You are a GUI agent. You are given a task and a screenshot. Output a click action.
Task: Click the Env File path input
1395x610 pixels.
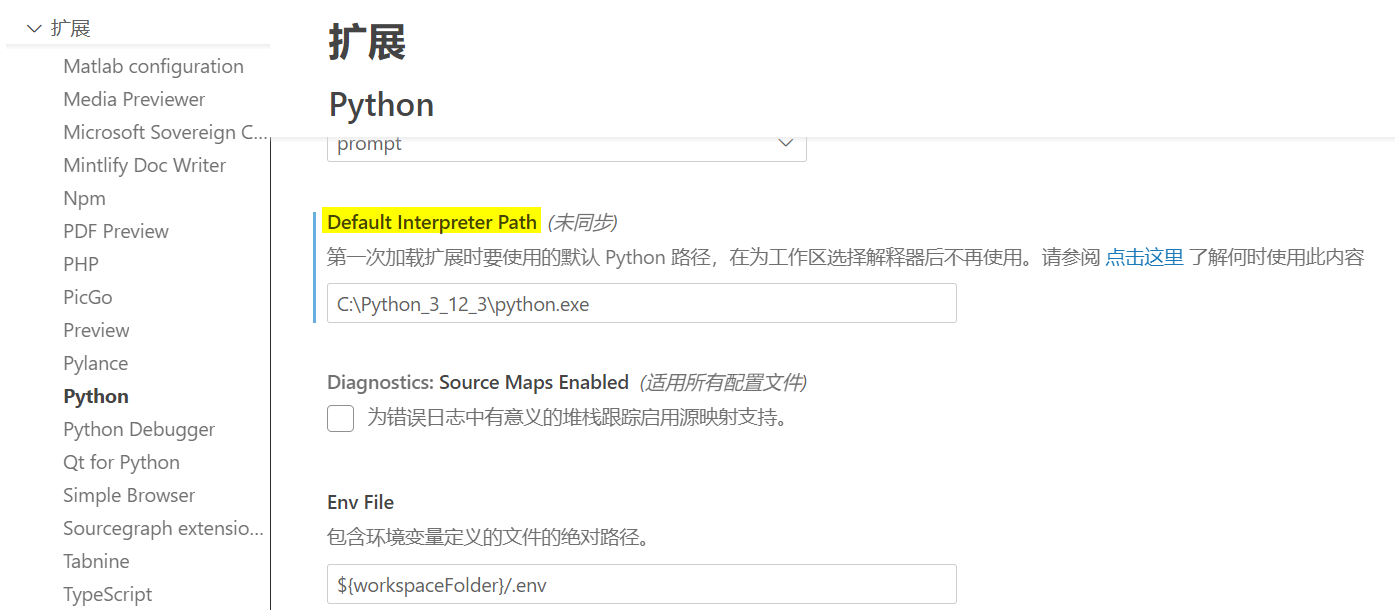pyautogui.click(x=641, y=585)
